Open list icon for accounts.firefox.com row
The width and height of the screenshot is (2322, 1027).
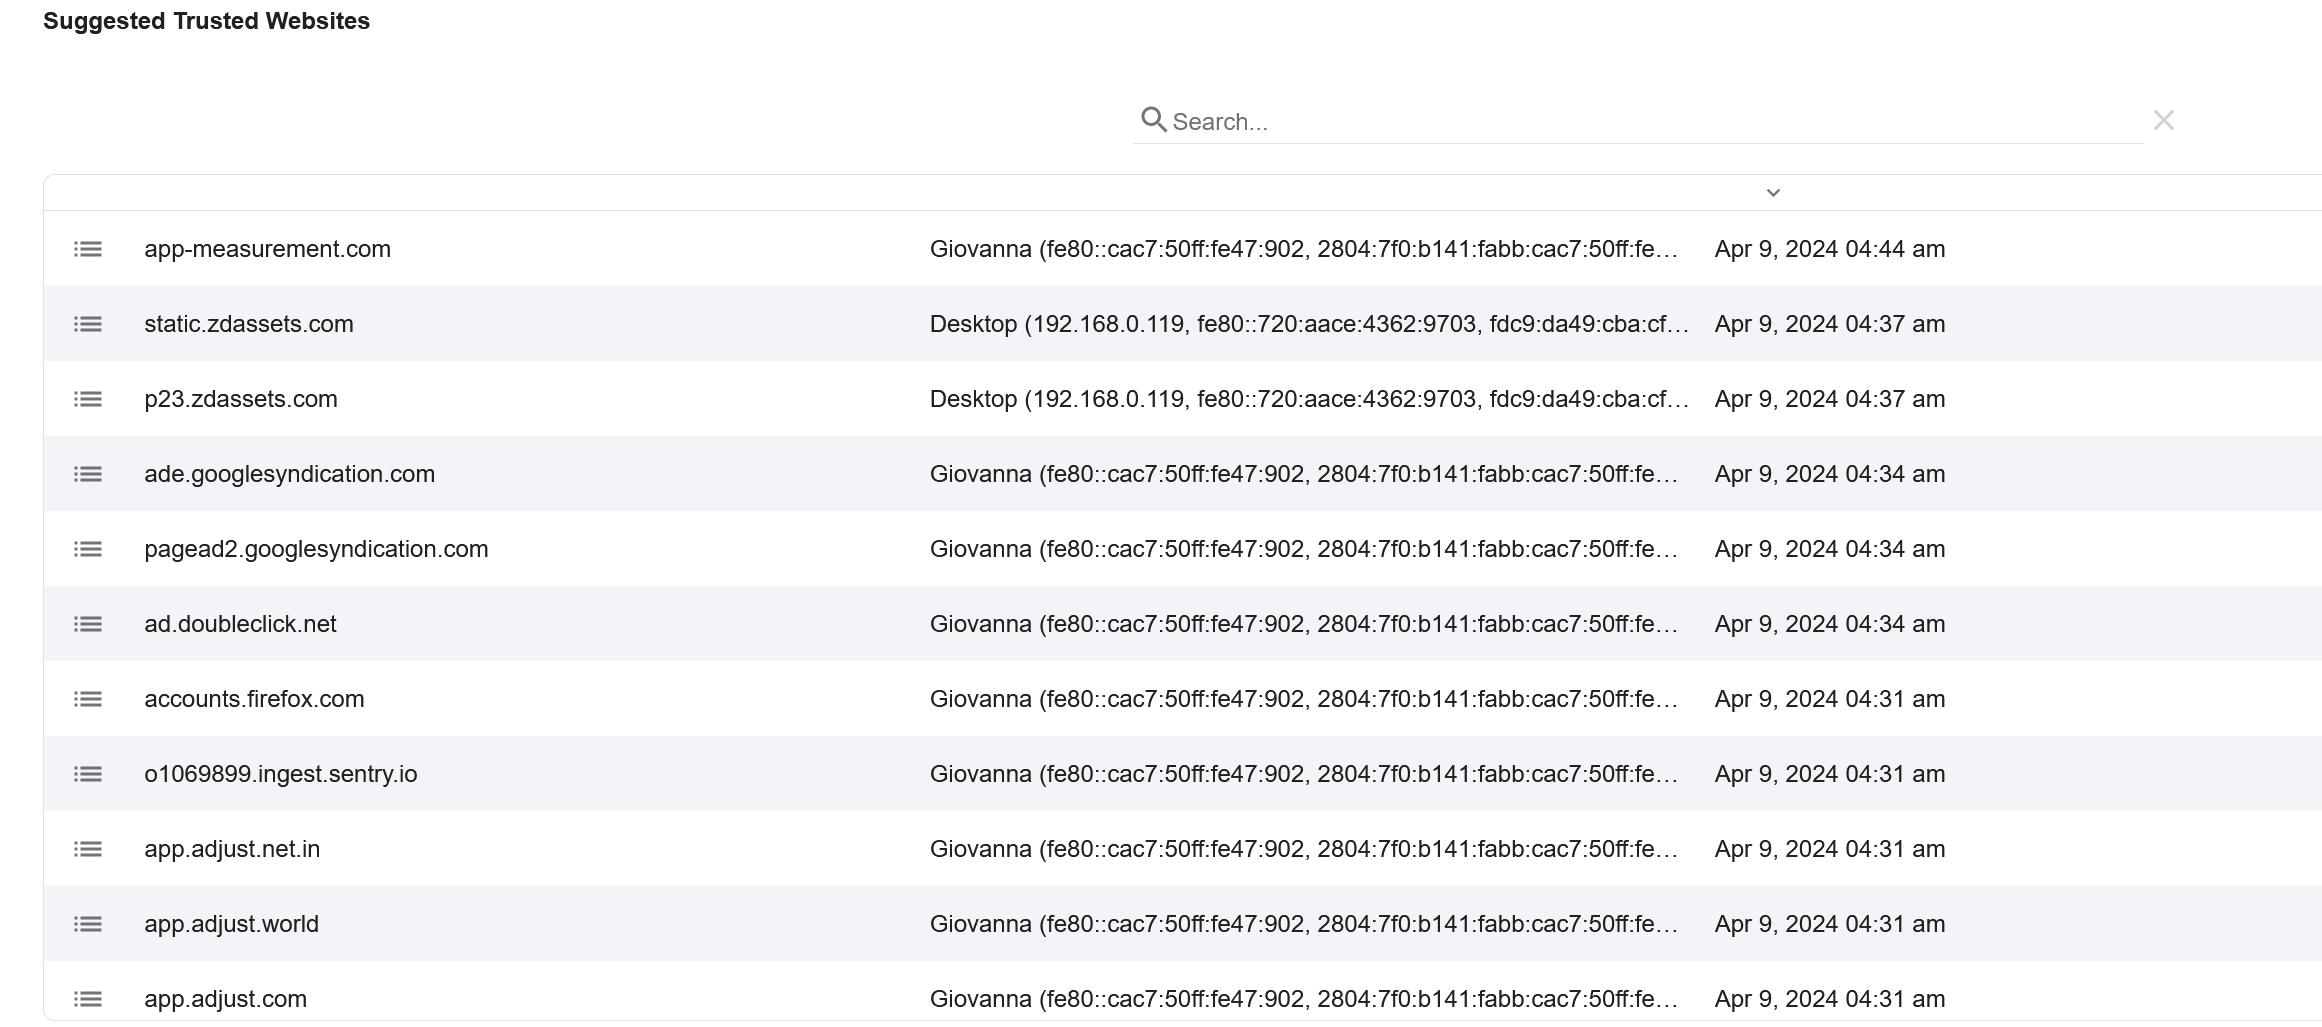(x=88, y=699)
